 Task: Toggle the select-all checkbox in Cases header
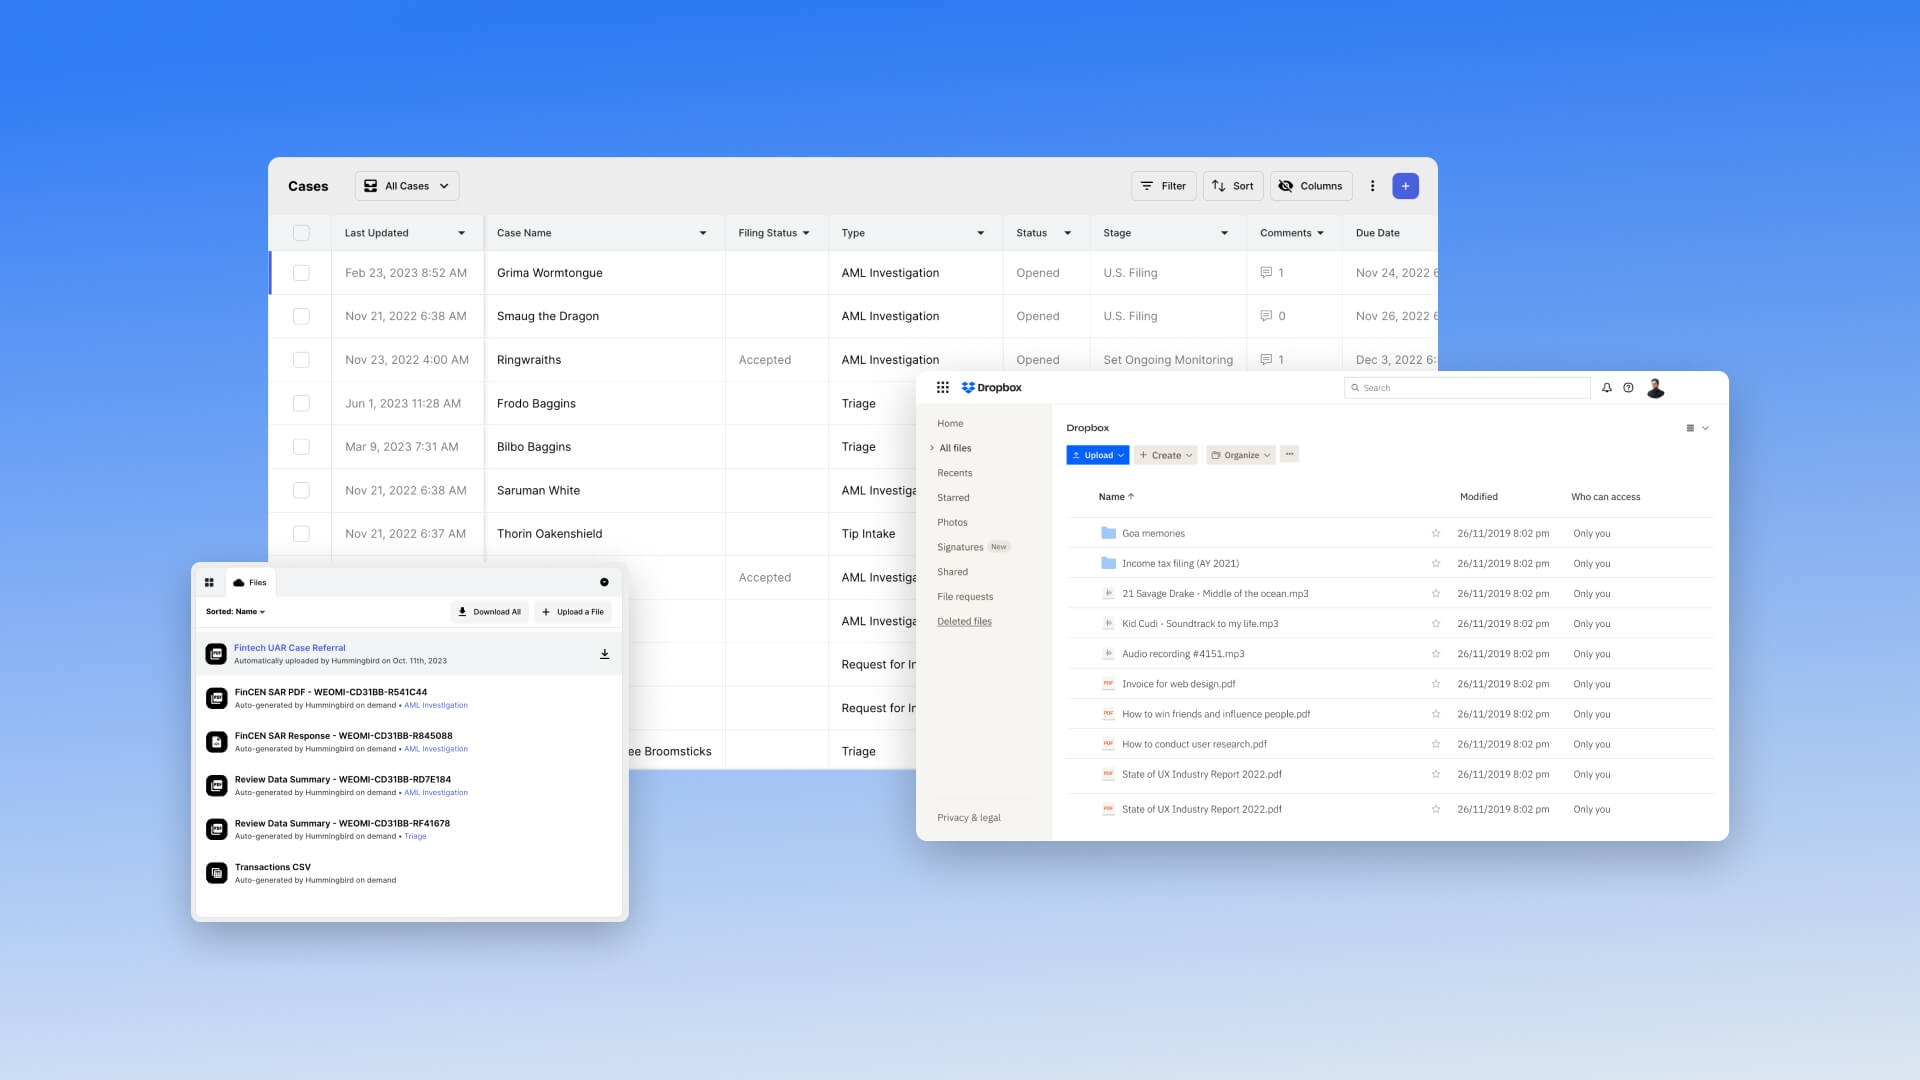coord(301,233)
